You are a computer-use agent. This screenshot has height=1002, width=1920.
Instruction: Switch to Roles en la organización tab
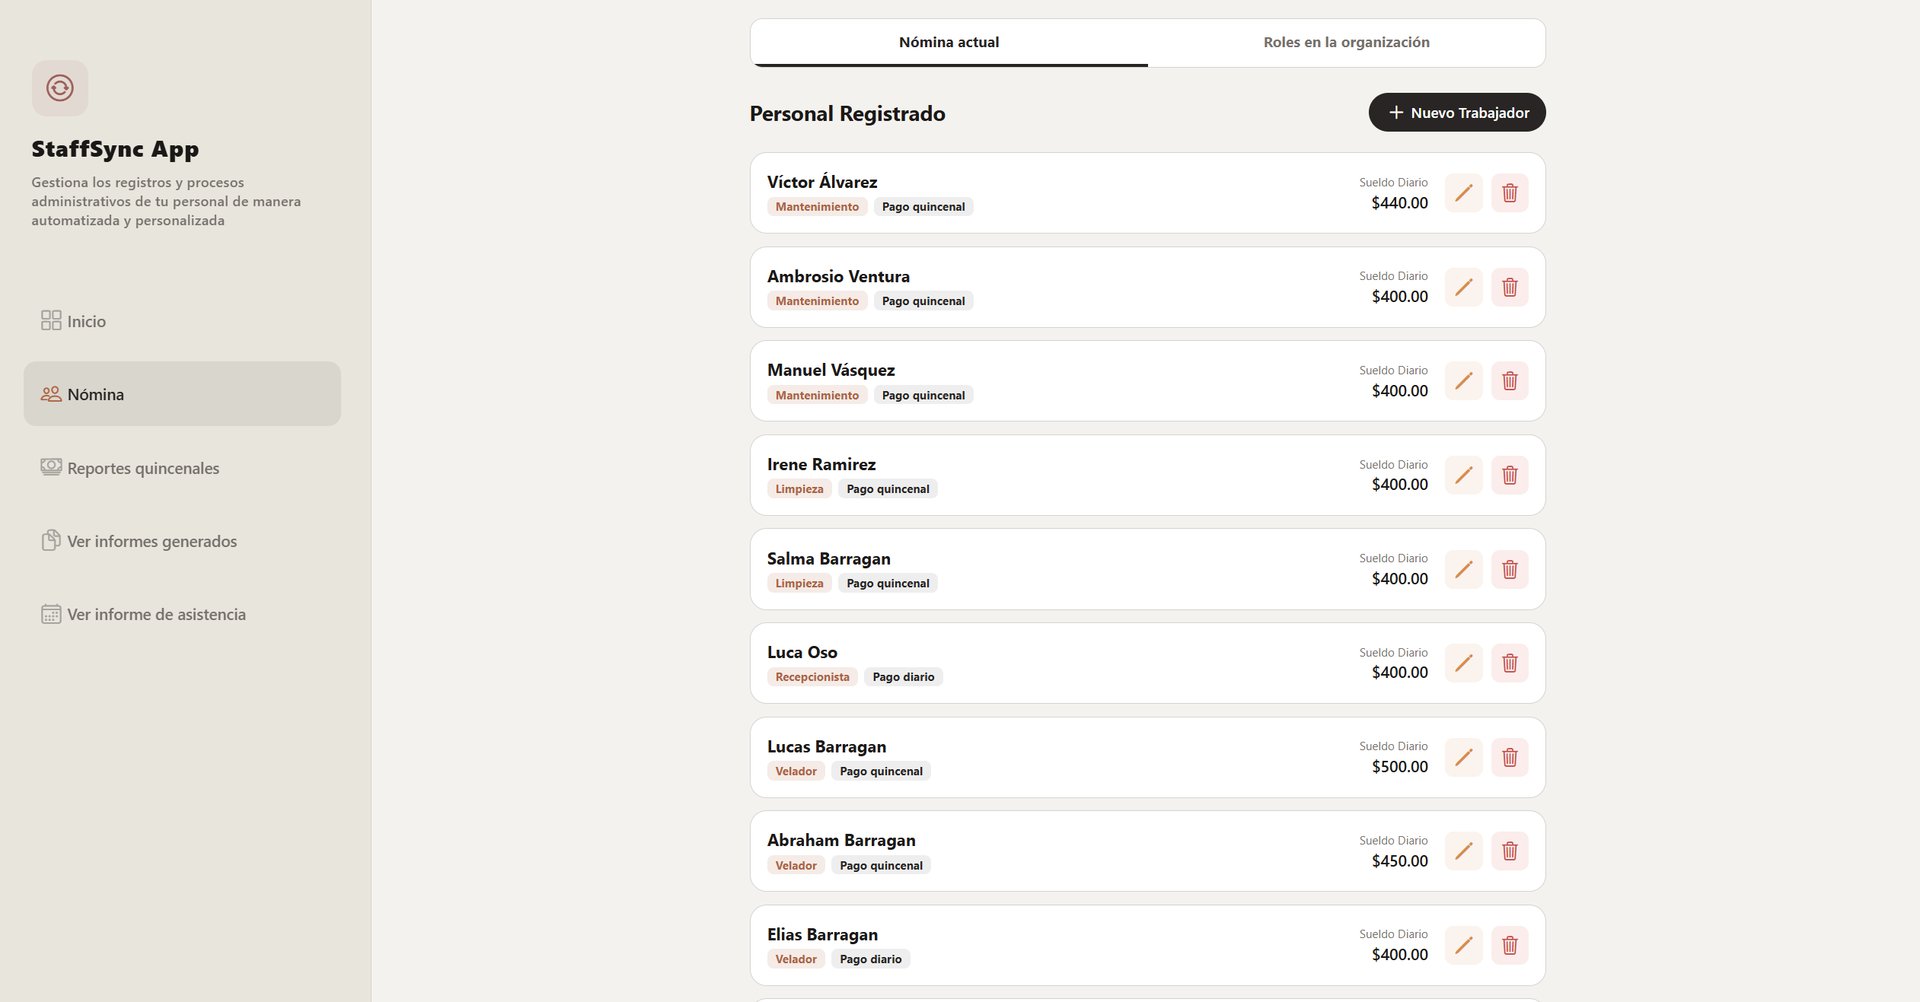[x=1346, y=42]
